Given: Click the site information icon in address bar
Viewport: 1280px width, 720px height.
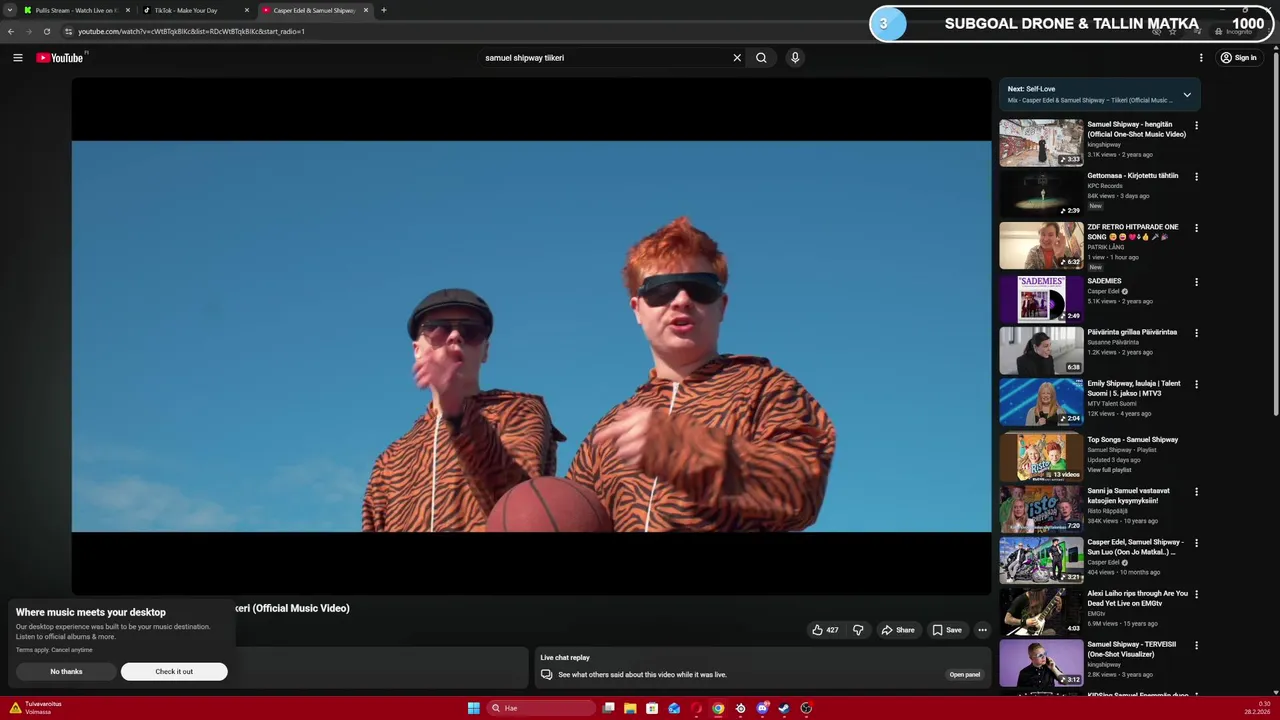Looking at the screenshot, I should [68, 31].
